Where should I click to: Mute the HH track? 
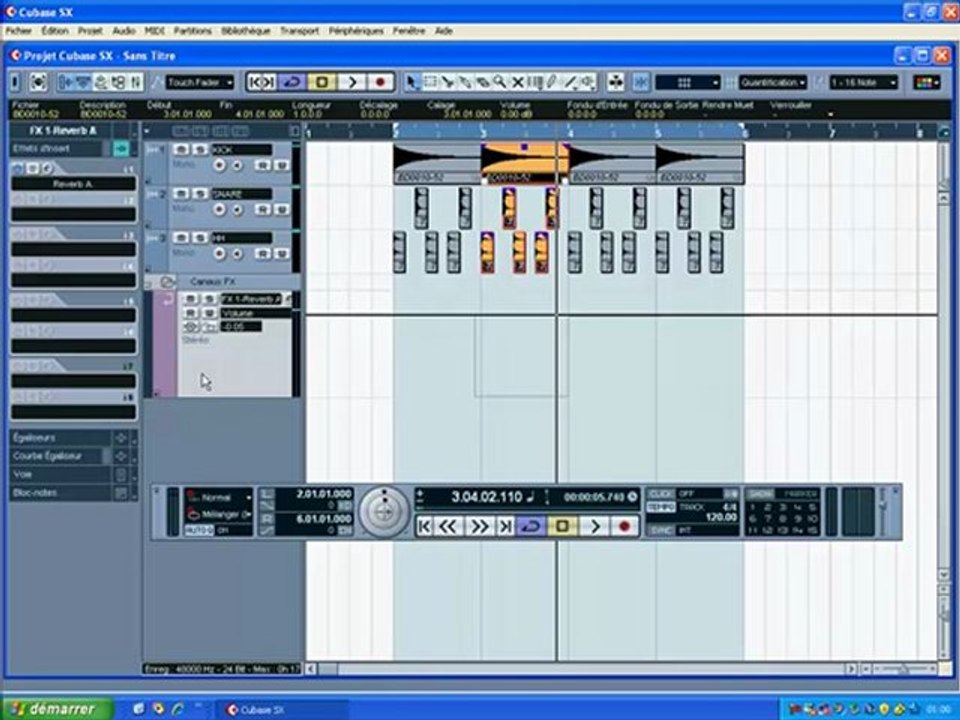(x=181, y=238)
